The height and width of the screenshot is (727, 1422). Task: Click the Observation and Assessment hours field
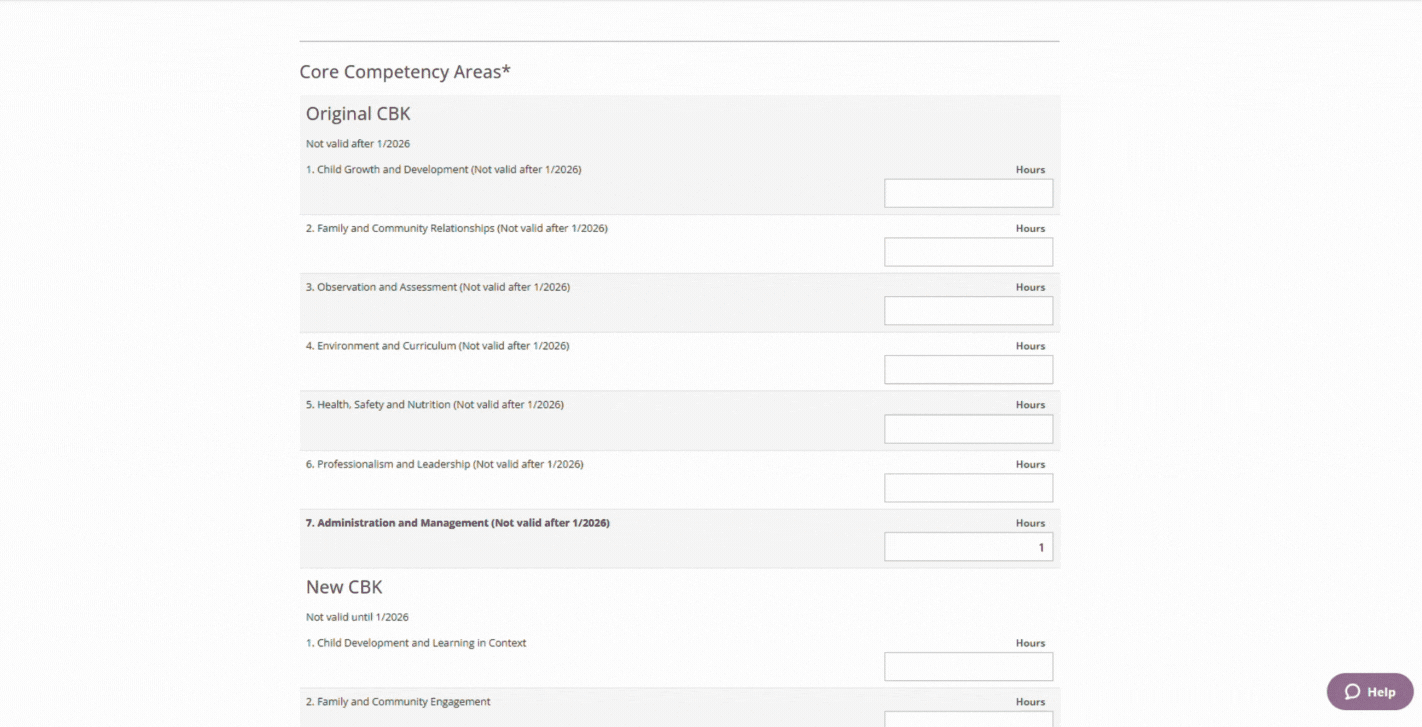pyautogui.click(x=968, y=311)
